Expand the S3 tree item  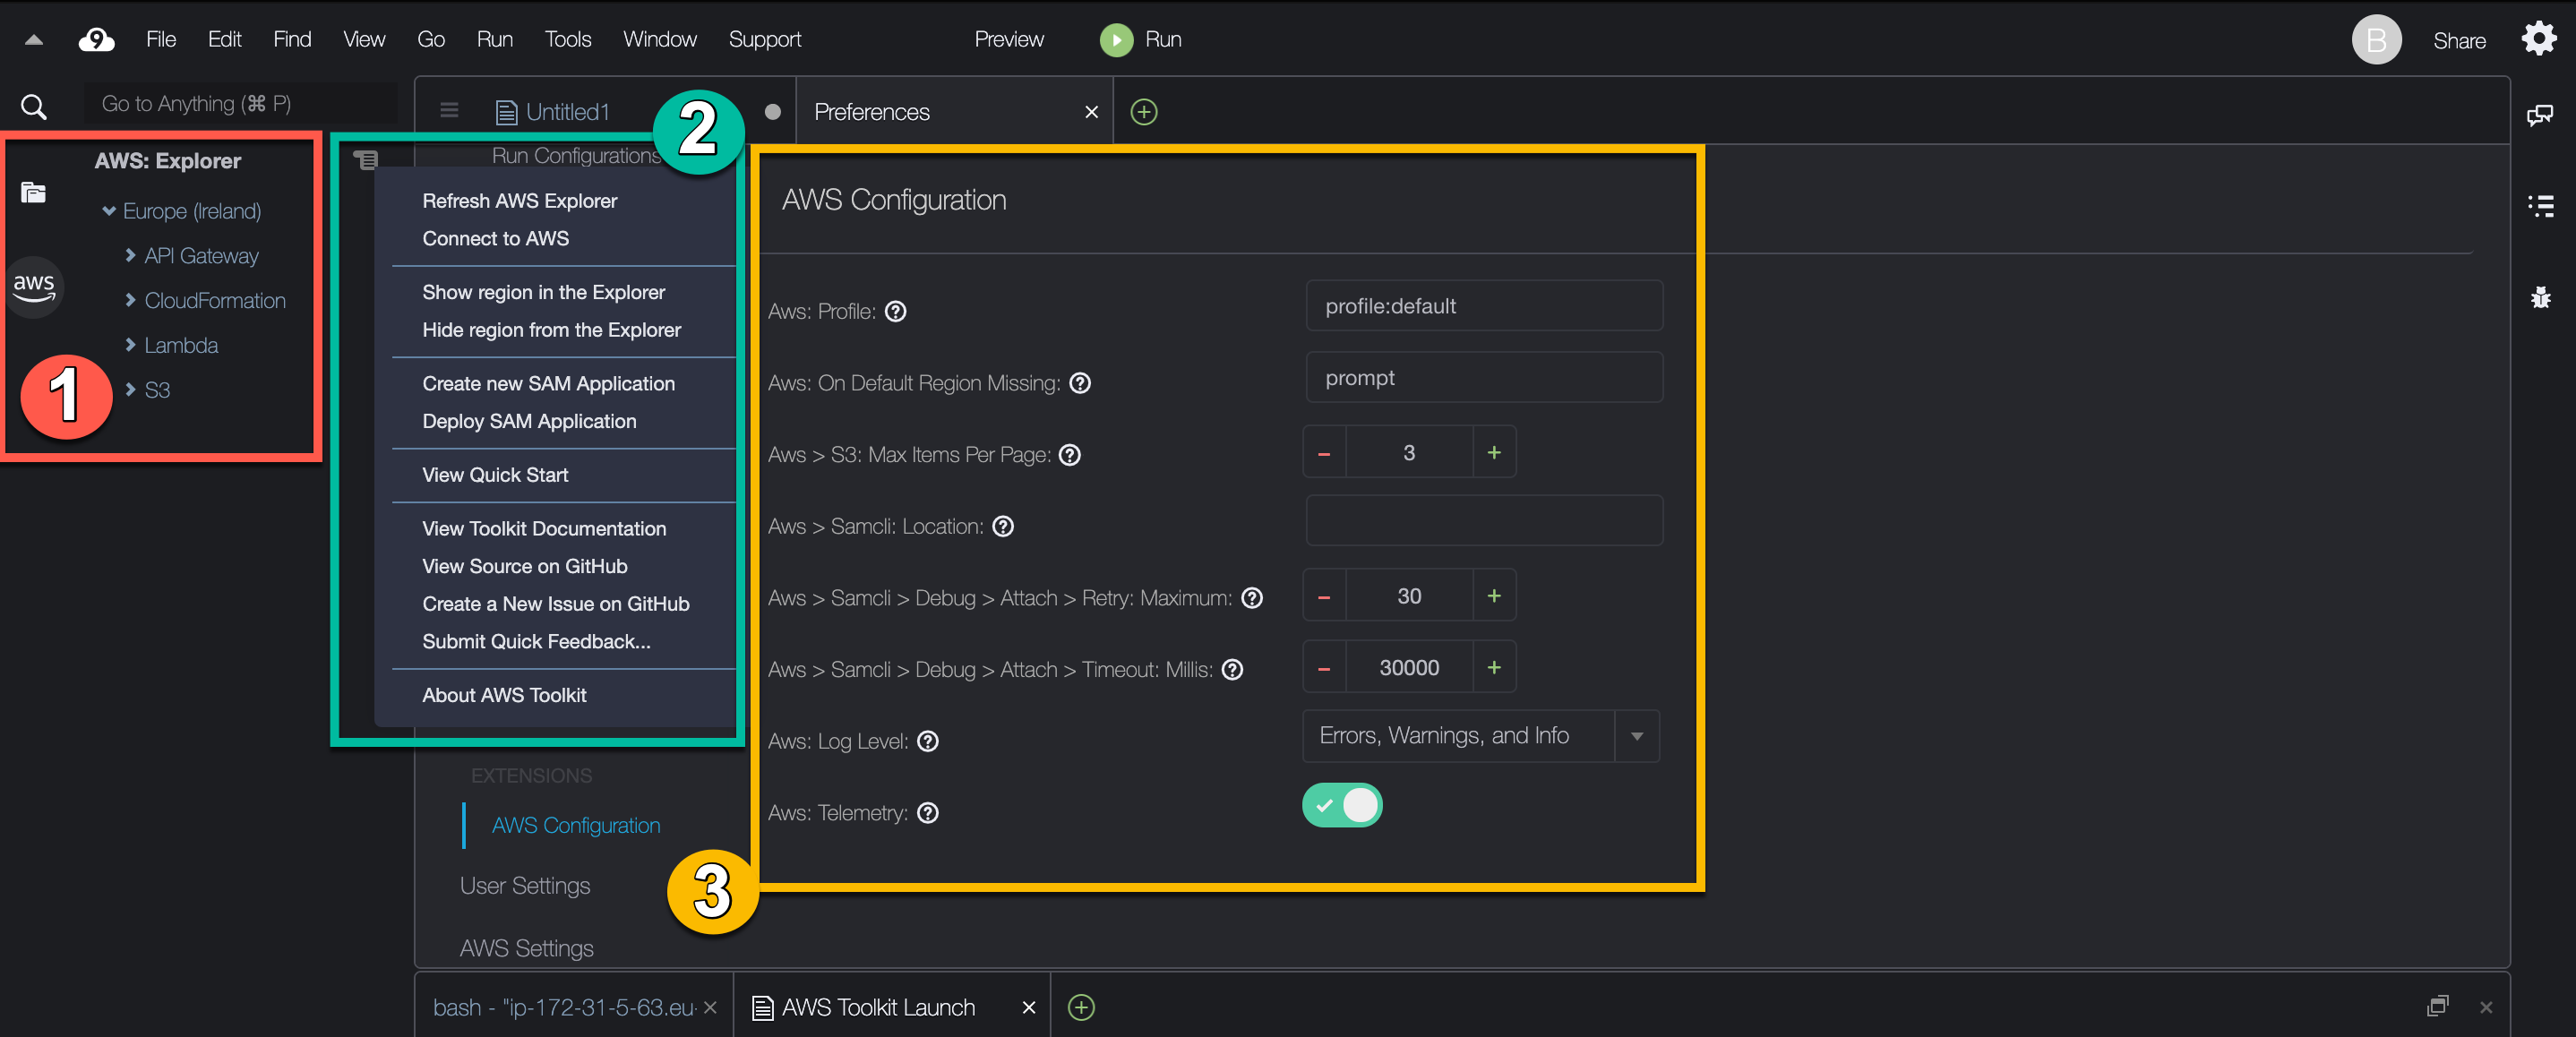pyautogui.click(x=130, y=388)
